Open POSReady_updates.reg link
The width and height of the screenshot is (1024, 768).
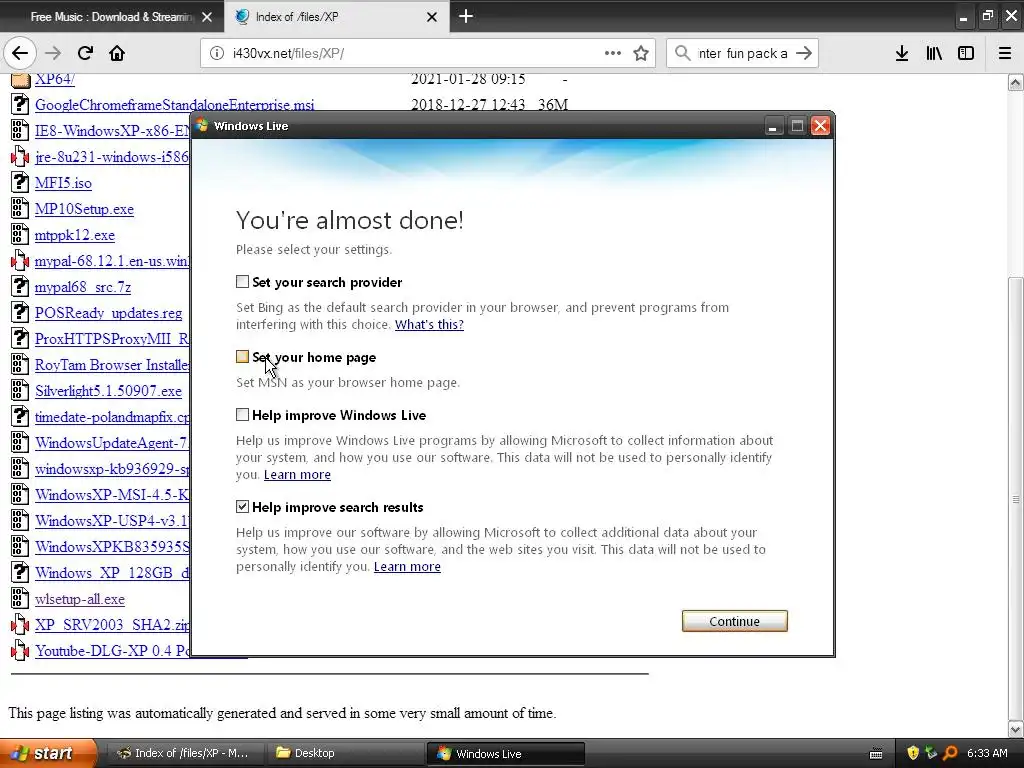coord(108,313)
